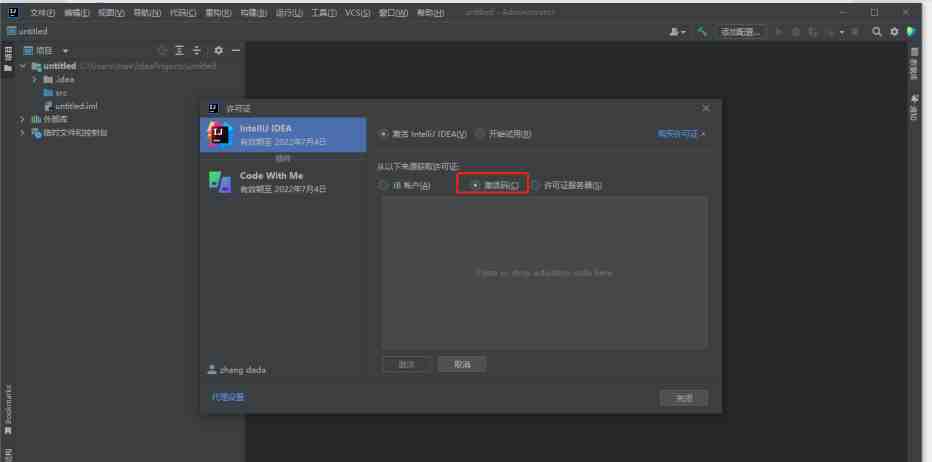Open the Notifications tool window tab on right
The height and width of the screenshot is (462, 932).
(914, 107)
